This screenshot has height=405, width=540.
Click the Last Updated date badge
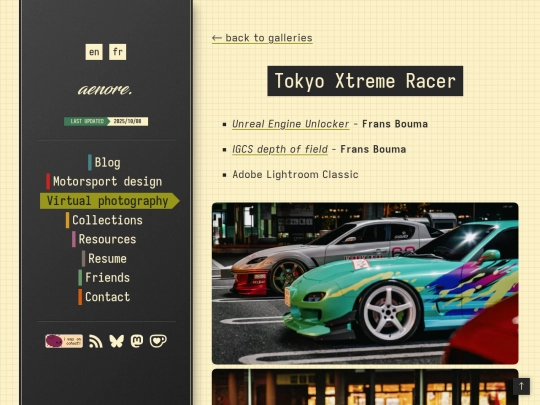pyautogui.click(x=106, y=121)
